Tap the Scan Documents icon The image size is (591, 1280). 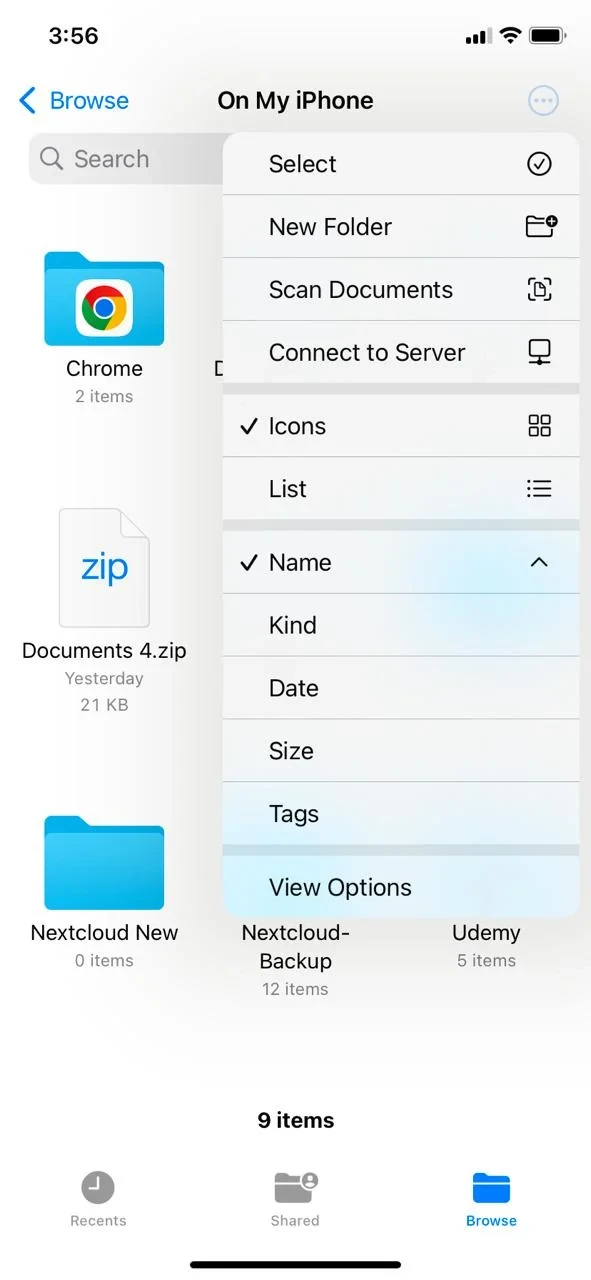coord(539,290)
